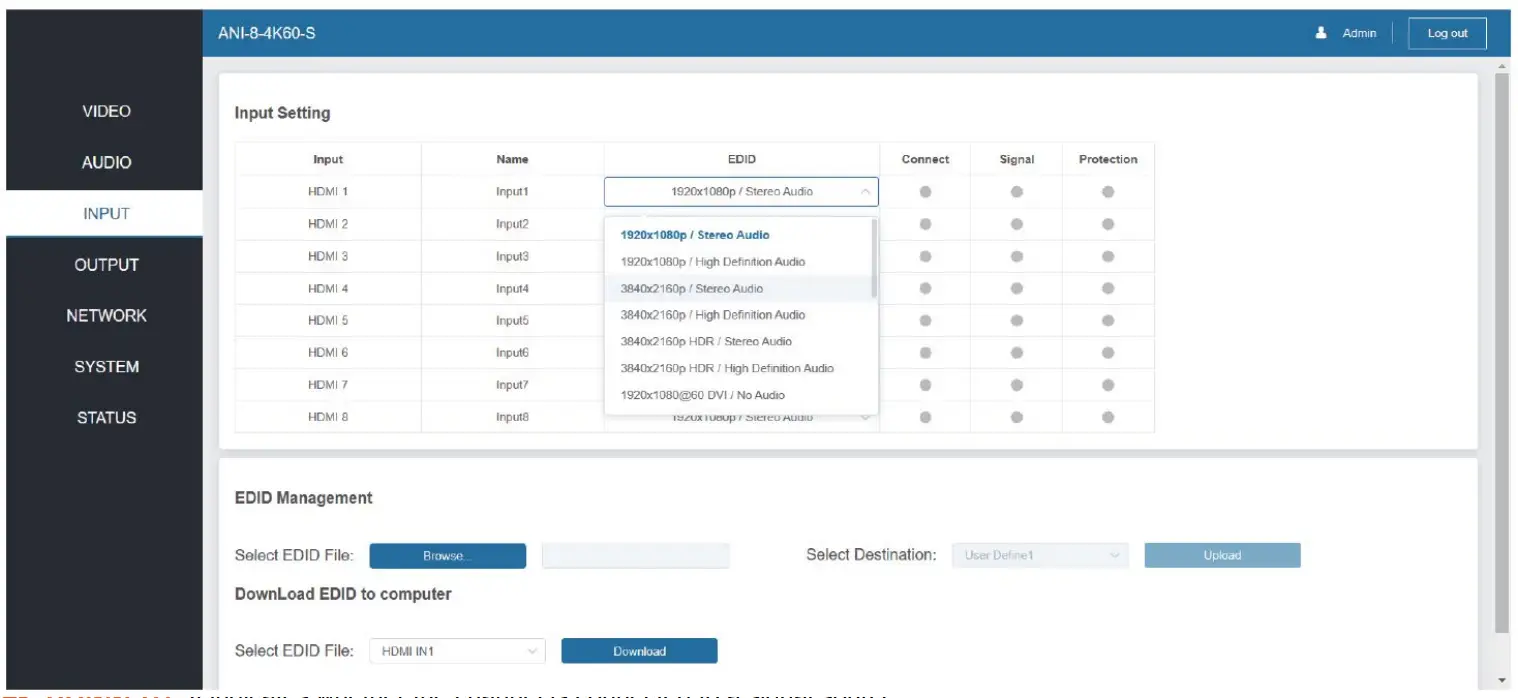Click HDMI 1 Connect status indicator
Image resolution: width=1518 pixels, height=698 pixels.
tap(925, 191)
